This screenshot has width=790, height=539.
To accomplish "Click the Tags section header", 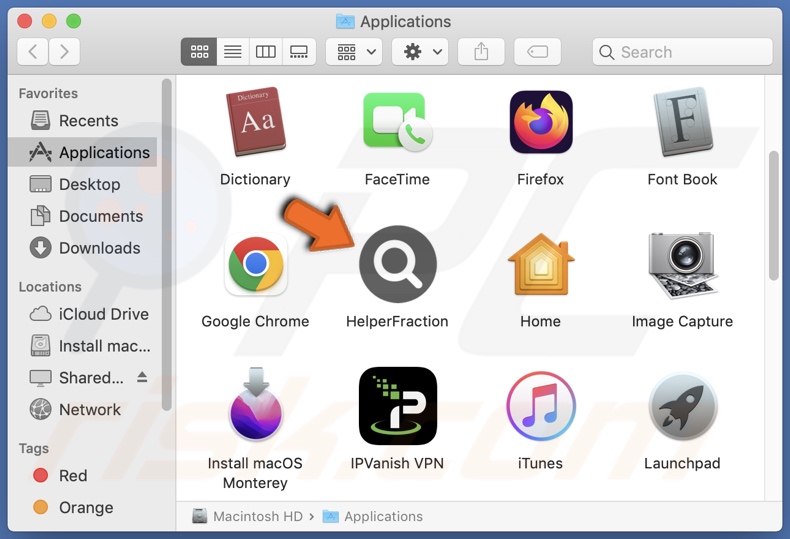I will pos(34,448).
